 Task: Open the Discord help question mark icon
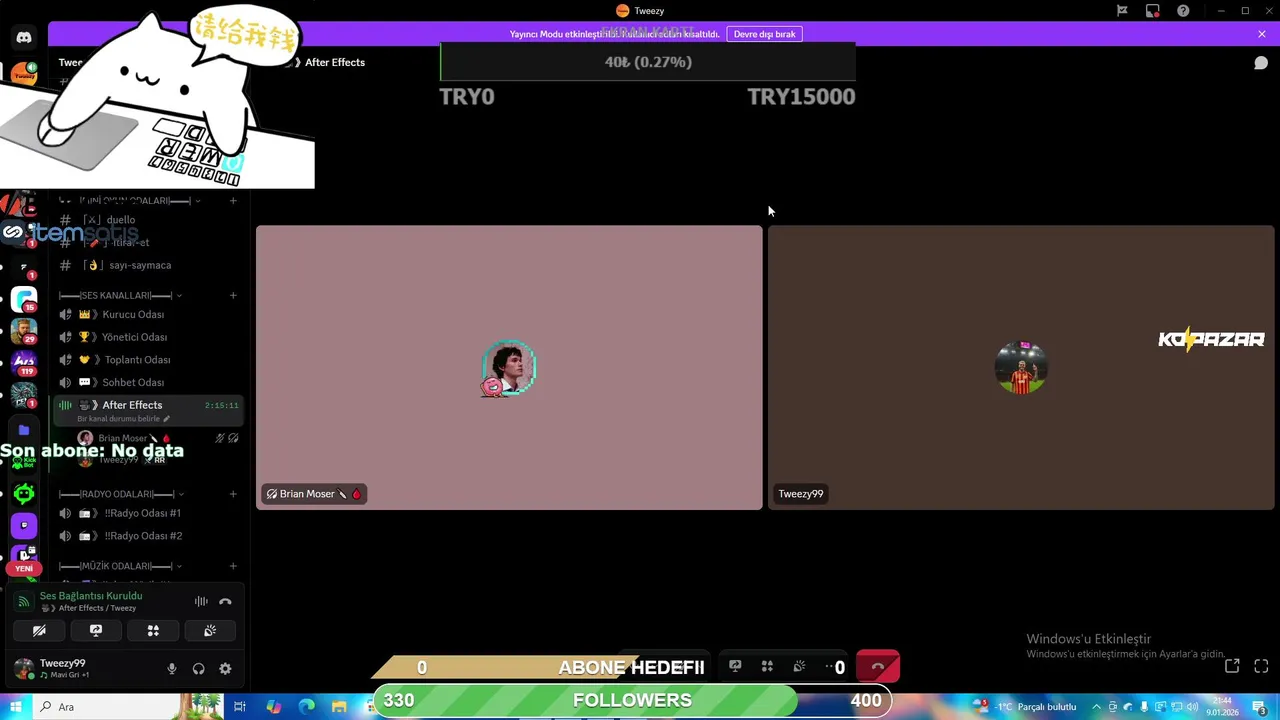pos(1183,11)
